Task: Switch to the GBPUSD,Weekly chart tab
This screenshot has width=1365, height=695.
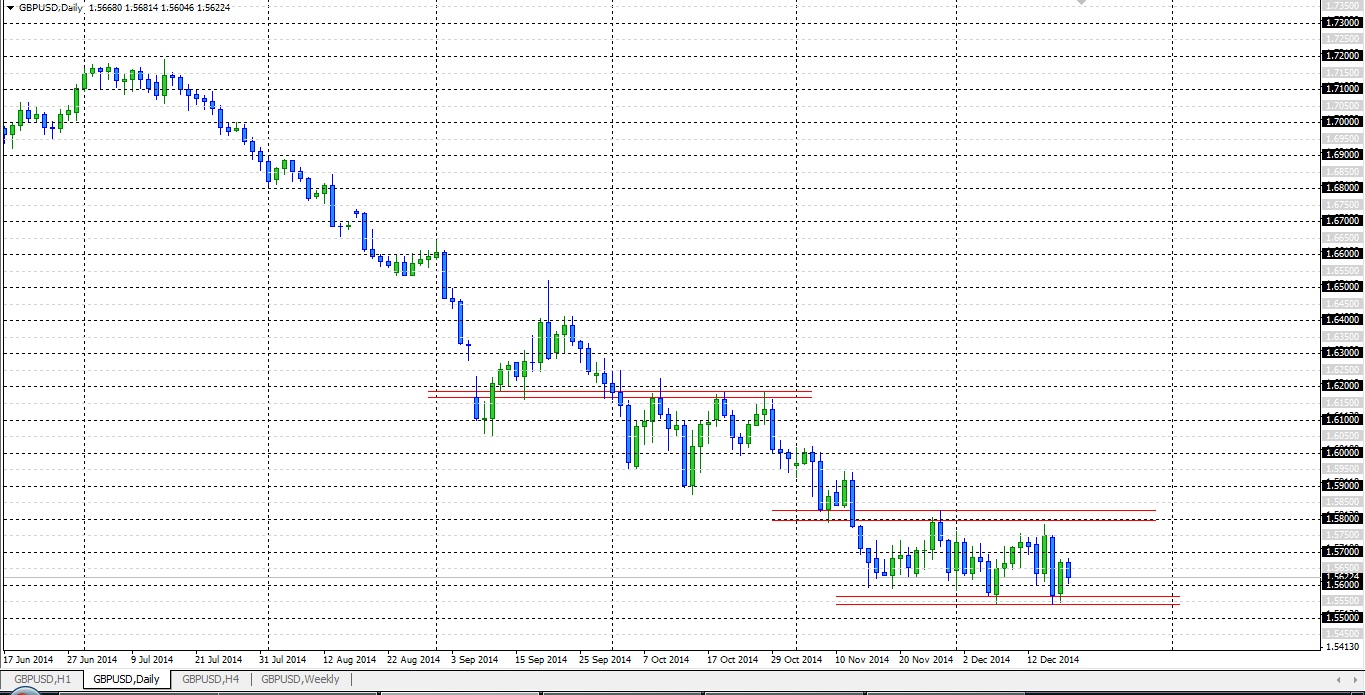Action: pos(300,680)
